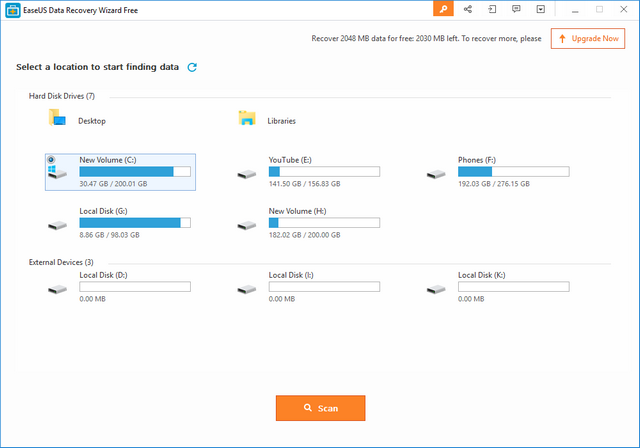
Task: Open the title bar dropdown menu icon
Action: (541, 9)
